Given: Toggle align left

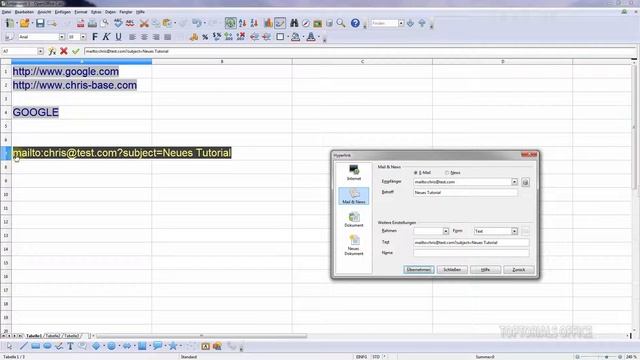Looking at the screenshot, I should pyautogui.click(x=132, y=37).
